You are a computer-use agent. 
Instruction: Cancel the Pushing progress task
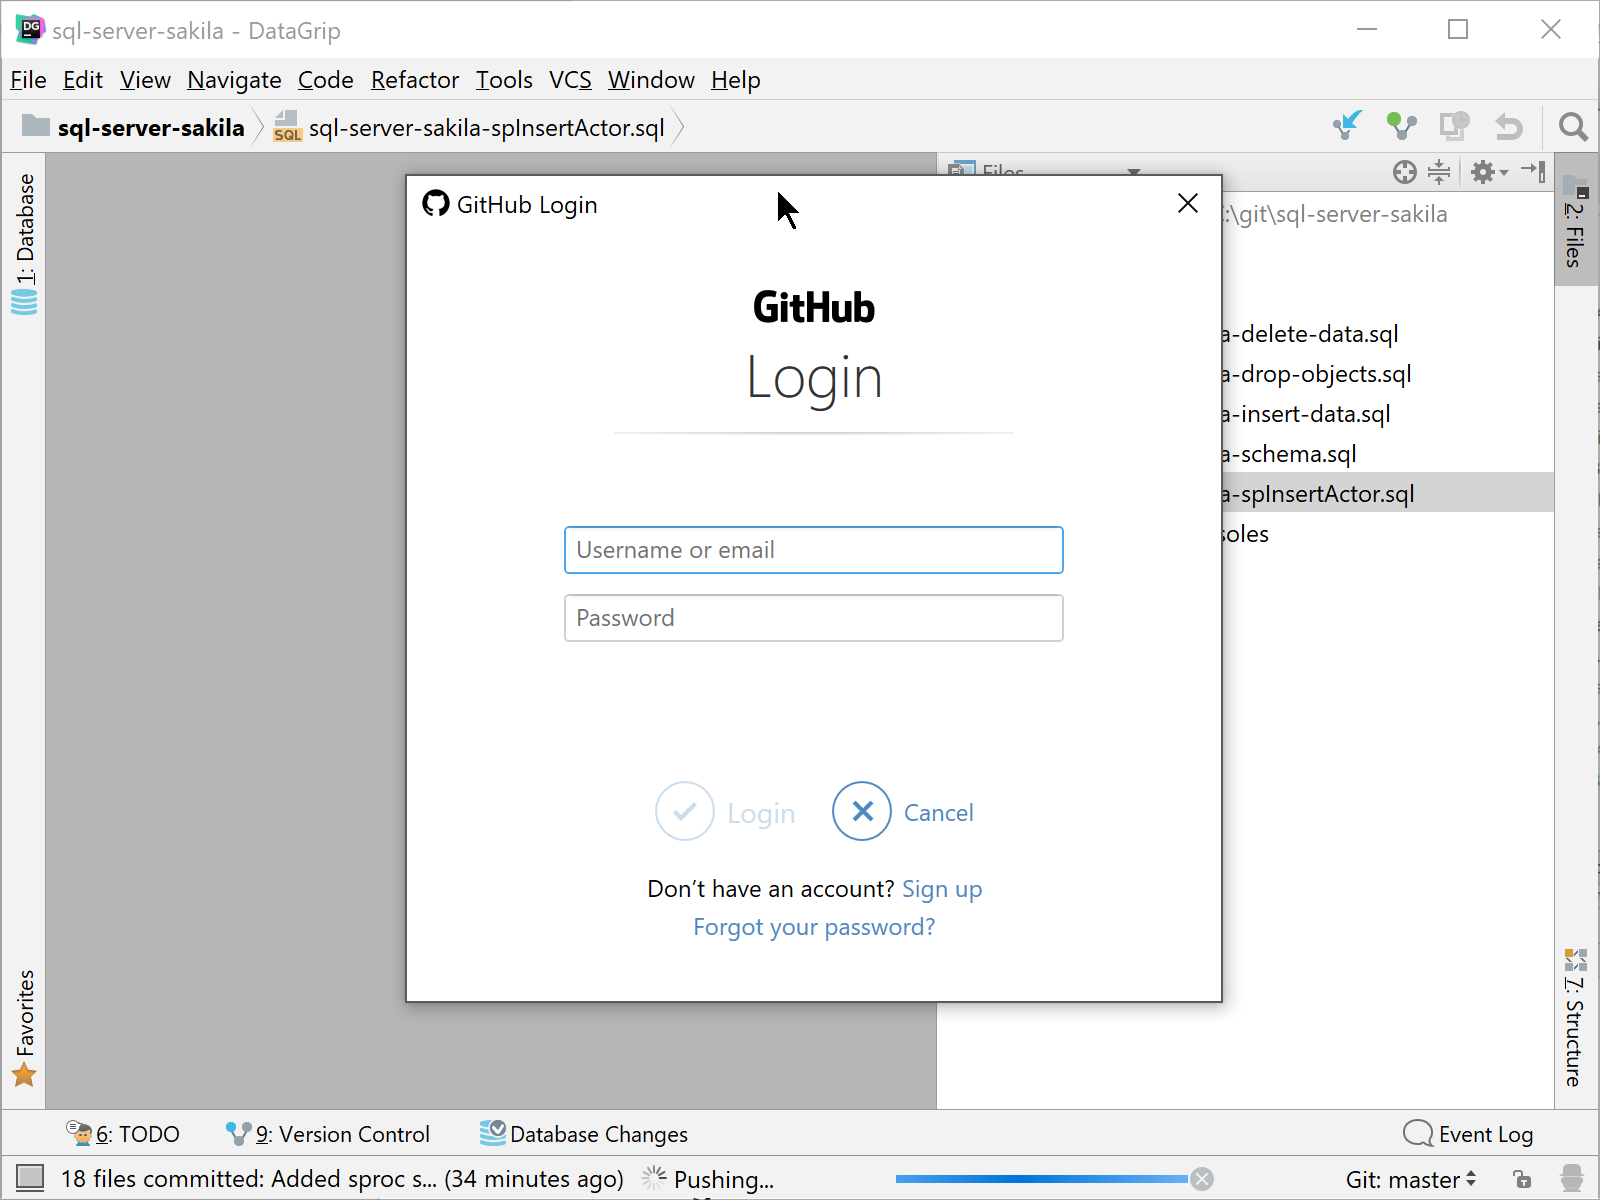click(x=1202, y=1179)
